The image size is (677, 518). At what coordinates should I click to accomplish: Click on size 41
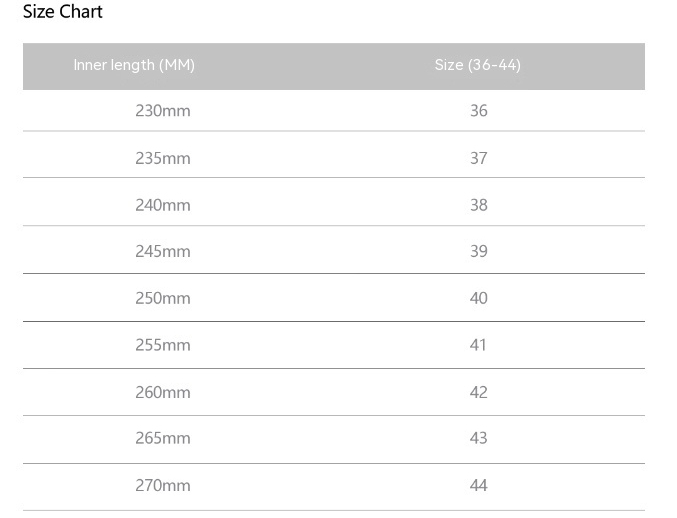pos(479,345)
